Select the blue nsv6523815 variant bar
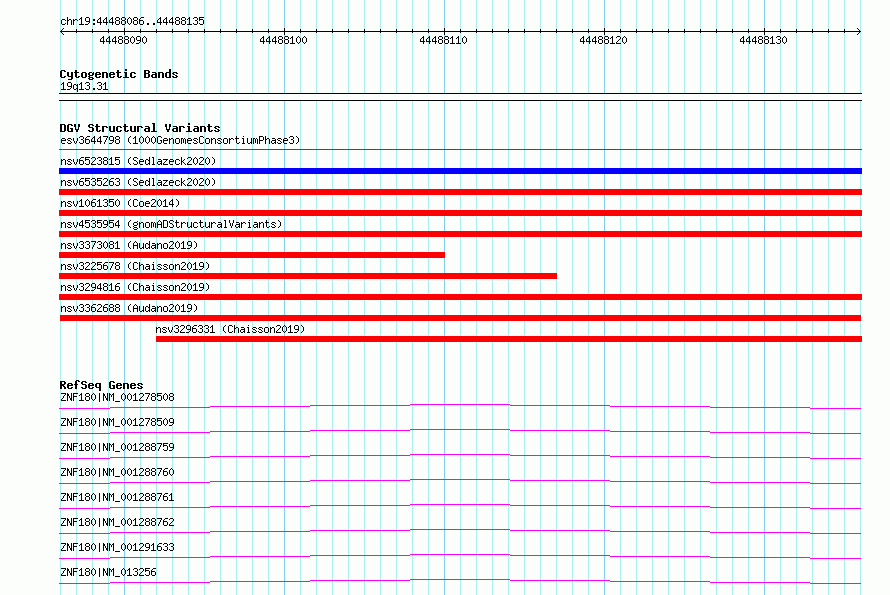The width and height of the screenshot is (890, 595). coord(460,171)
